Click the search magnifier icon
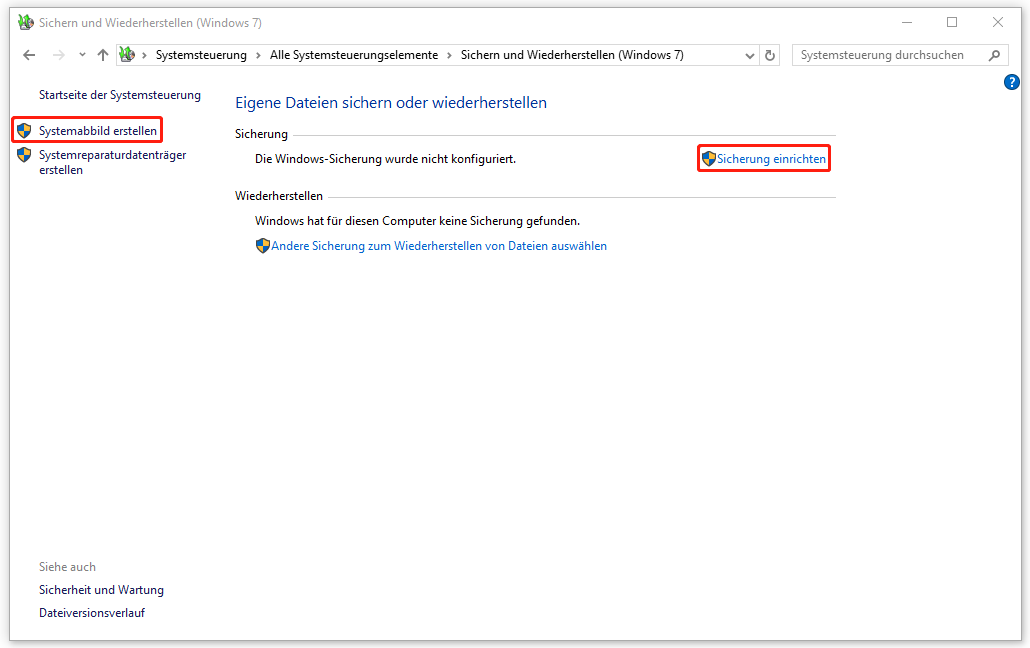 click(x=994, y=56)
